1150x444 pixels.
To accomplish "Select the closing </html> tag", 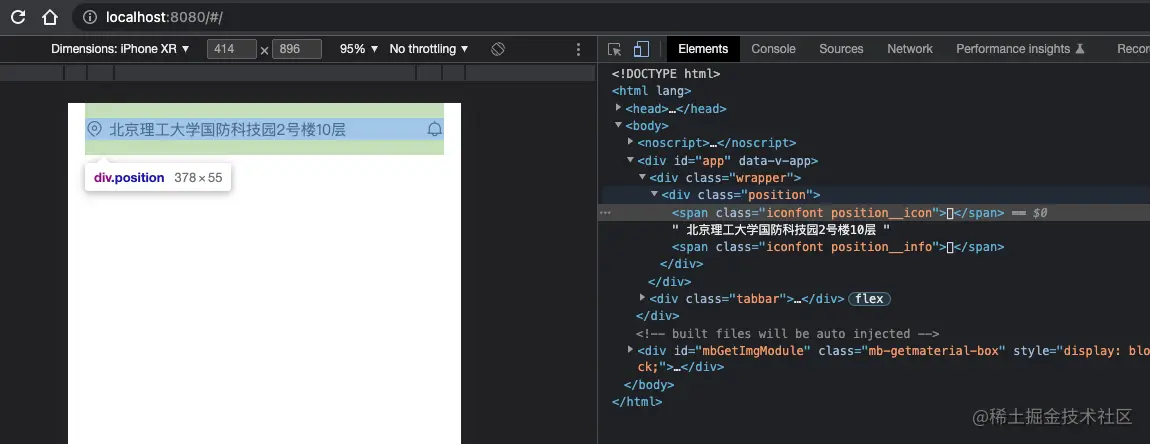I will [x=637, y=402].
